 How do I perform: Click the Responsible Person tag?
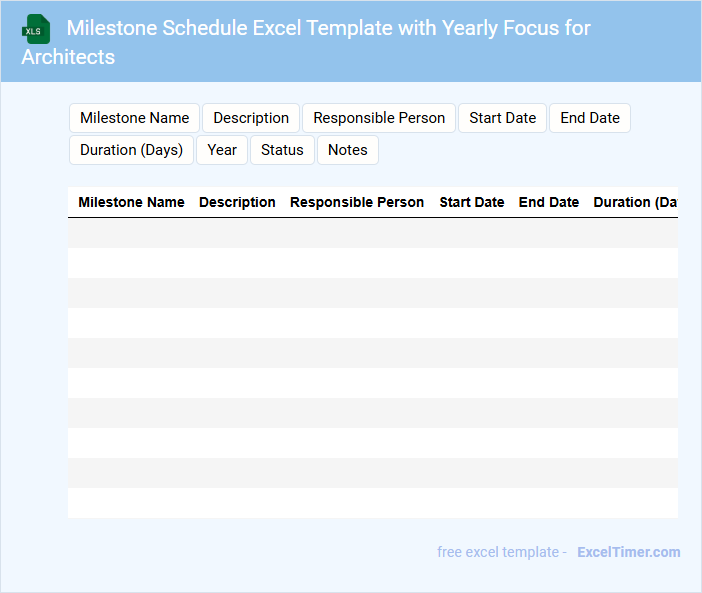click(x=379, y=118)
